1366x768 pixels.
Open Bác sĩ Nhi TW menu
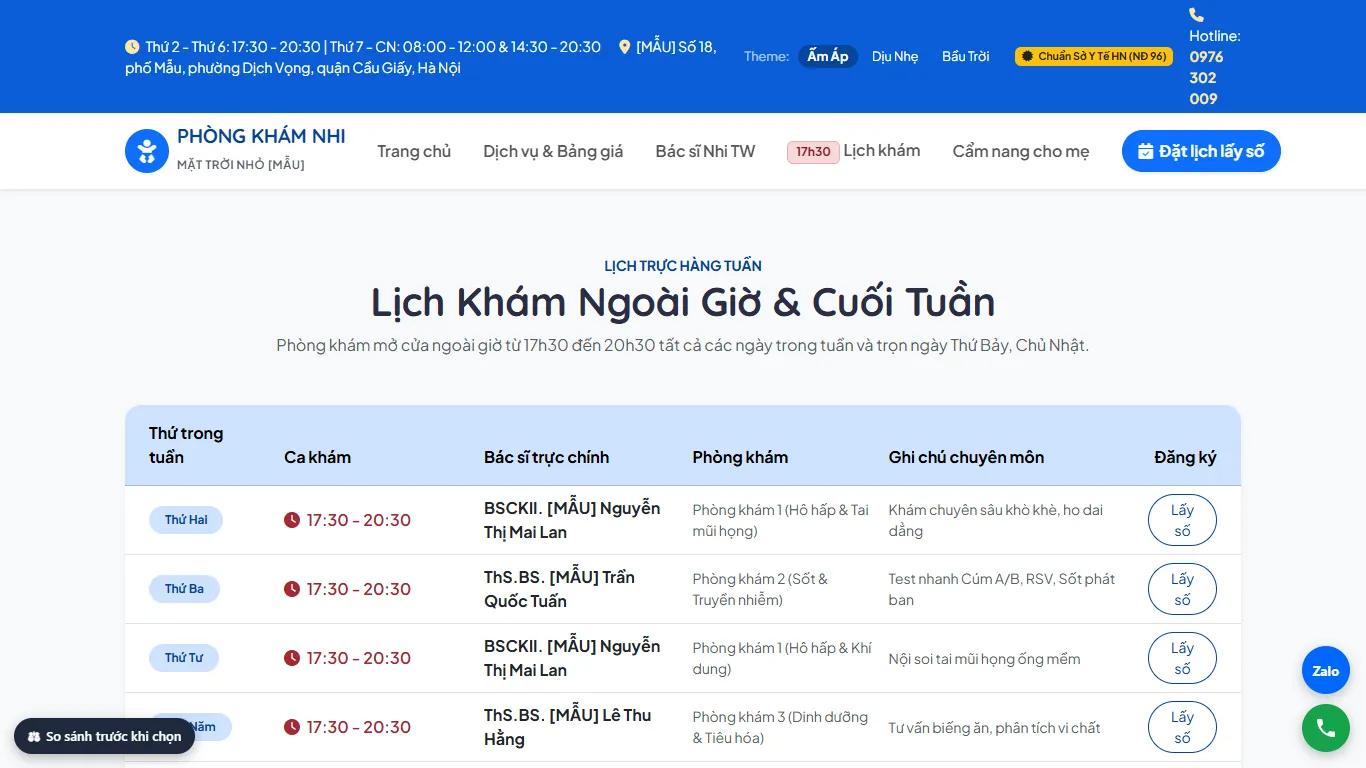click(705, 151)
